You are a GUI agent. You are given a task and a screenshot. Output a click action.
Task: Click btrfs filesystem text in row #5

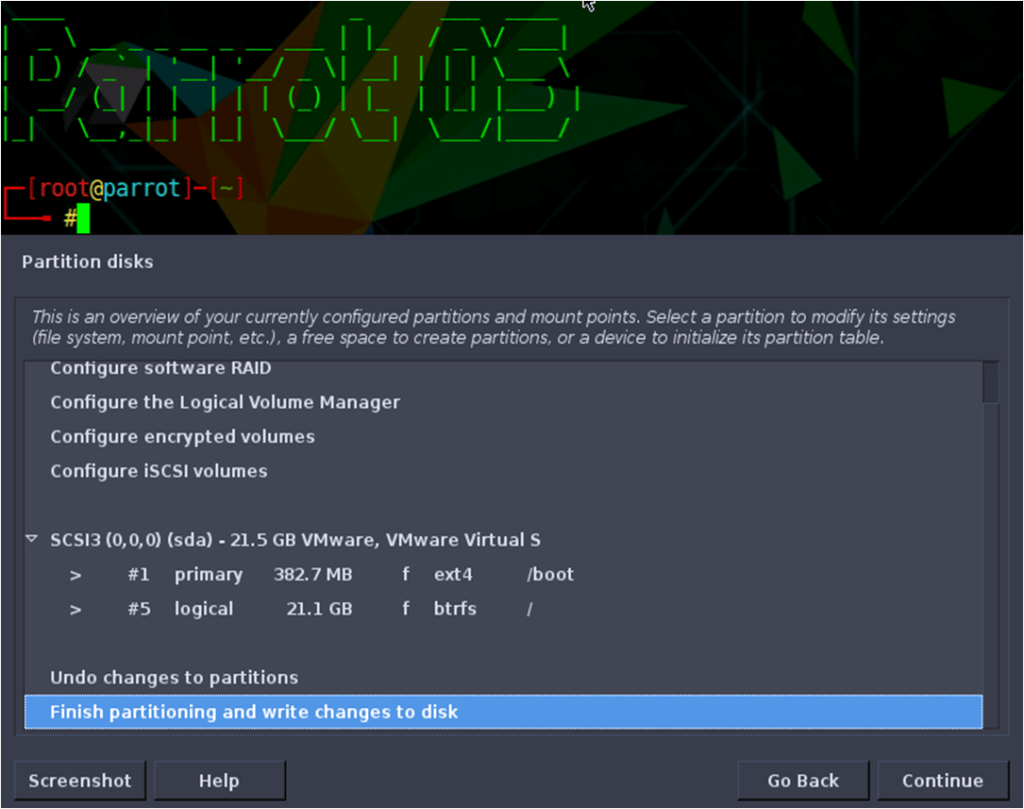pyautogui.click(x=455, y=609)
